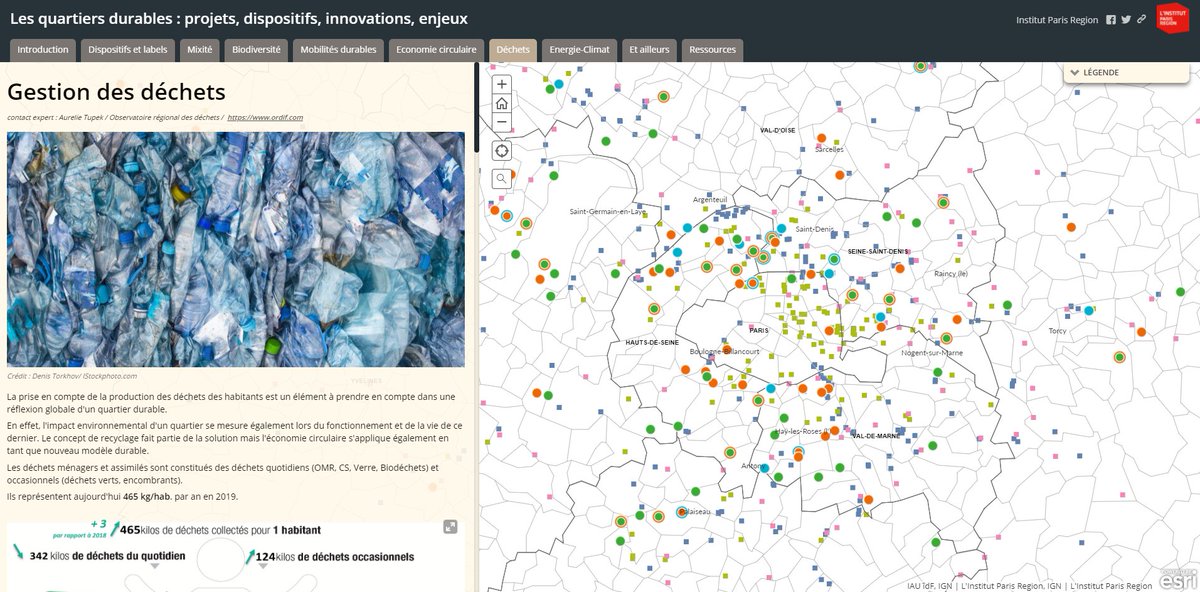The width and height of the screenshot is (1200, 592).
Task: Zoom out on the map
Action: pyautogui.click(x=502, y=122)
